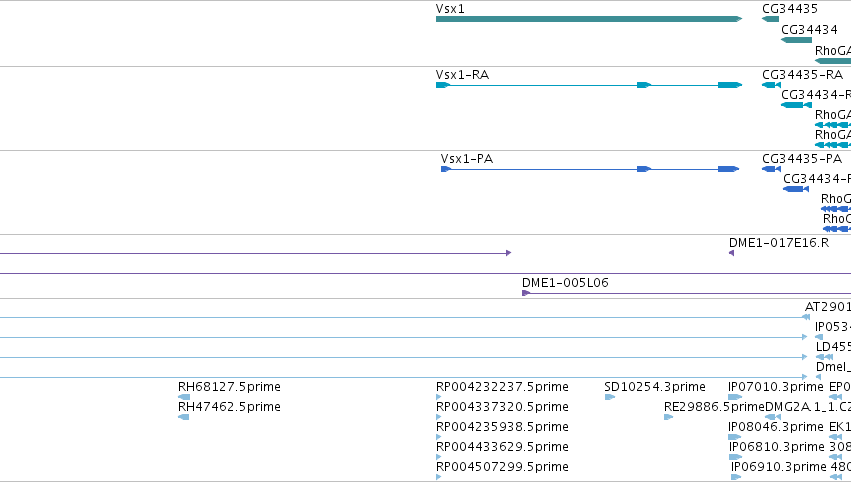The height and width of the screenshot is (482, 851).
Task: Select the IP06810.3prime EST glyph
Action: pos(735,457)
